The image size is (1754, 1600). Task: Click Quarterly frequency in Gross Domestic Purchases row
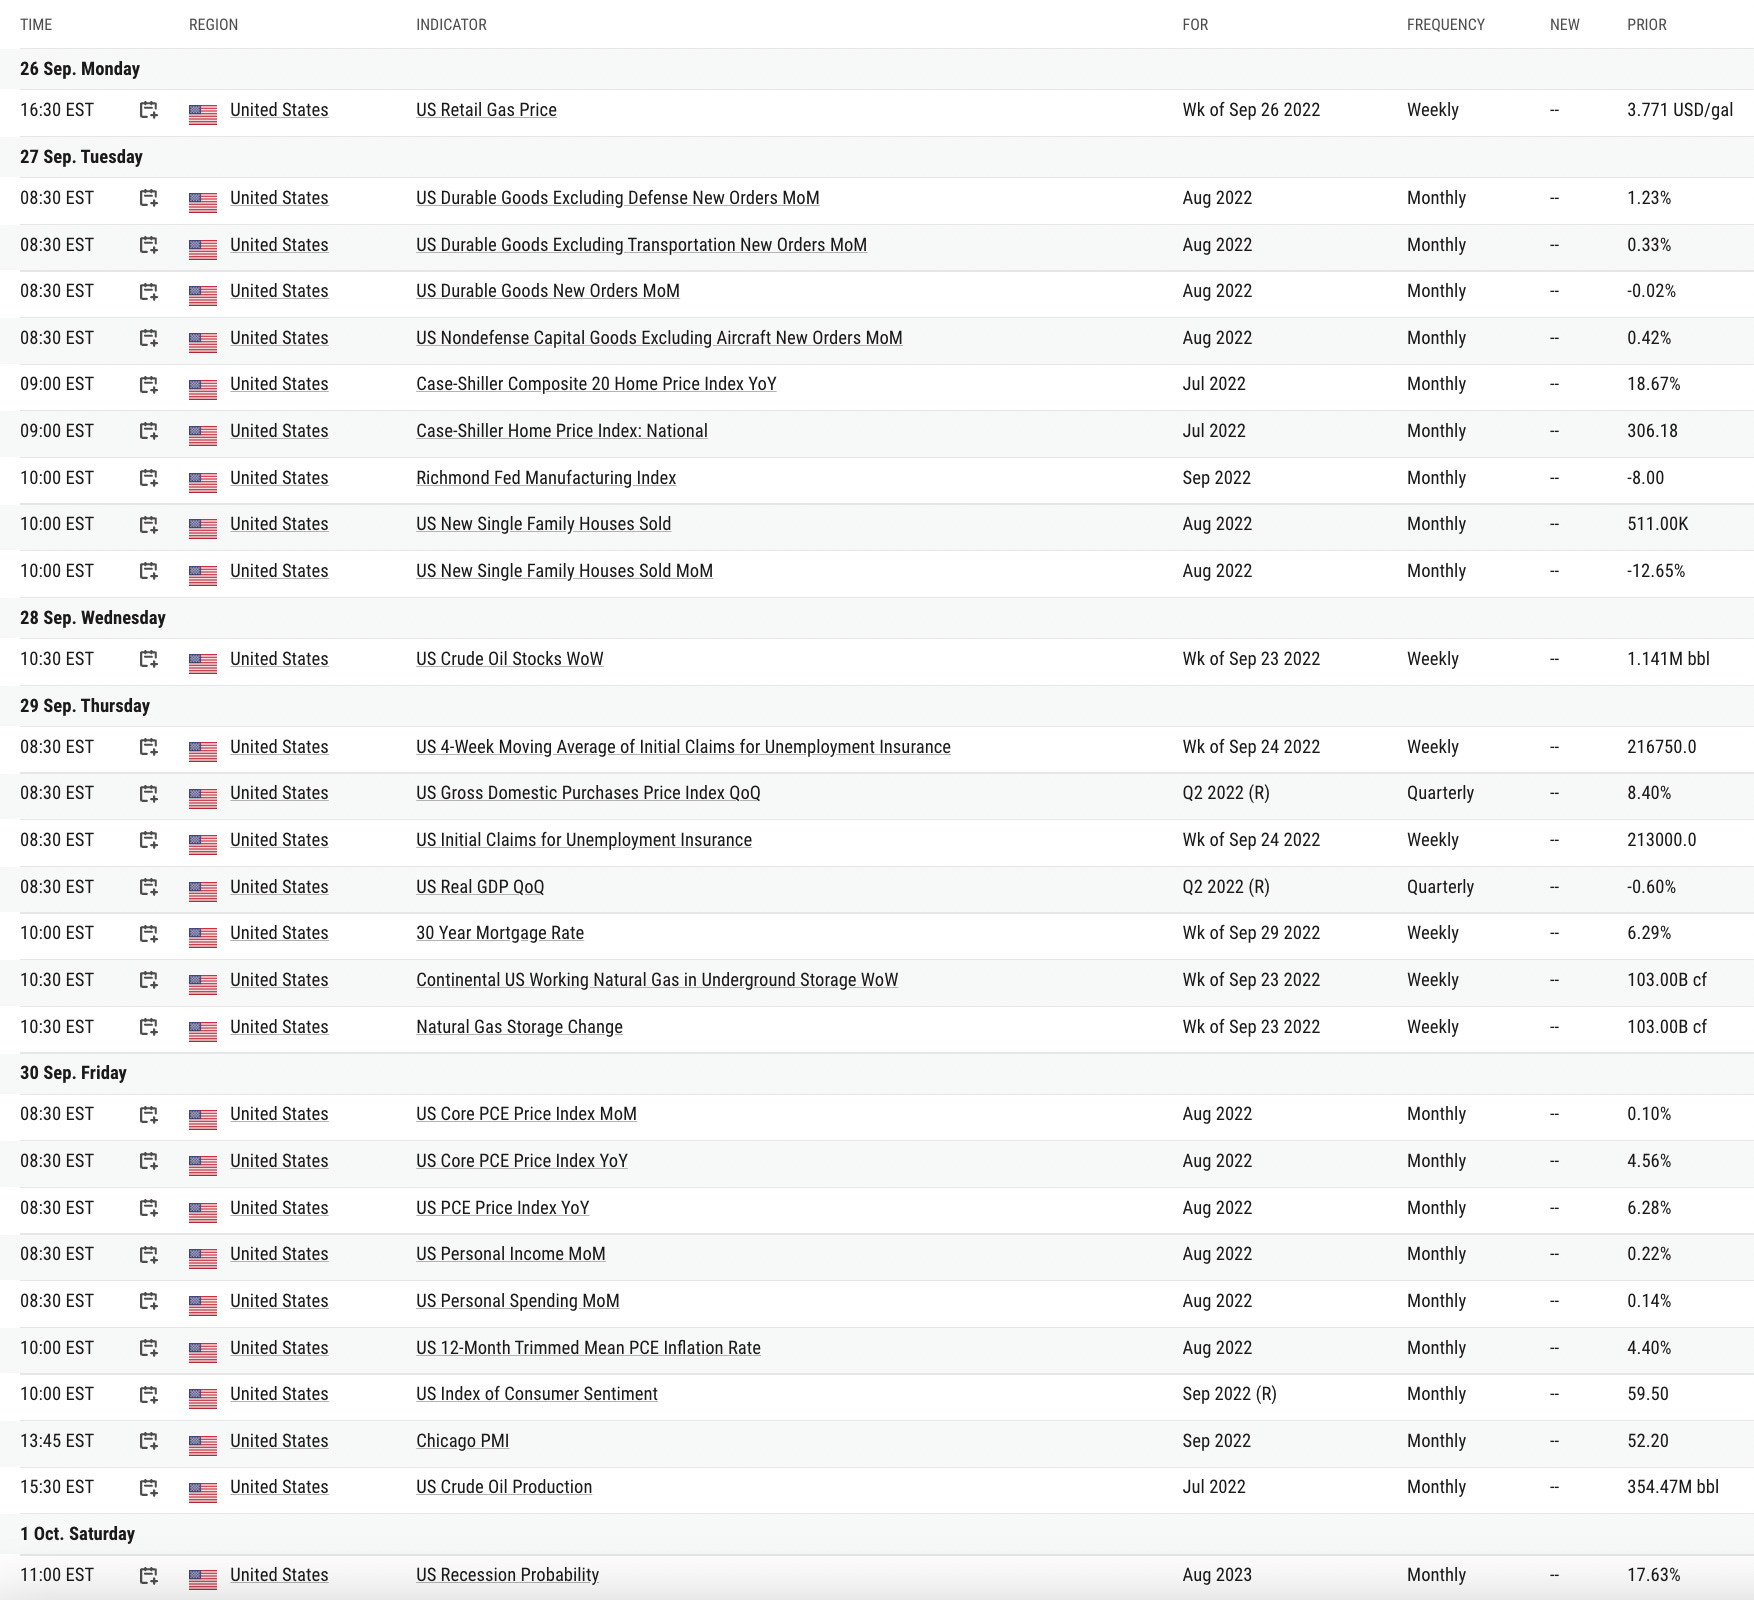click(x=1440, y=793)
